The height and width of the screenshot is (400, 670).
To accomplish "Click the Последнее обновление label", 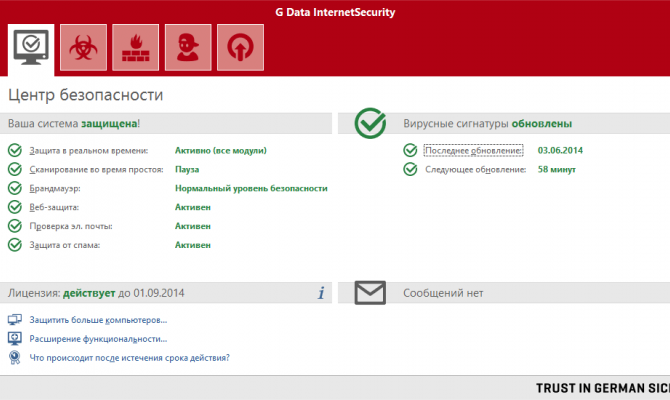I will click(x=473, y=150).
